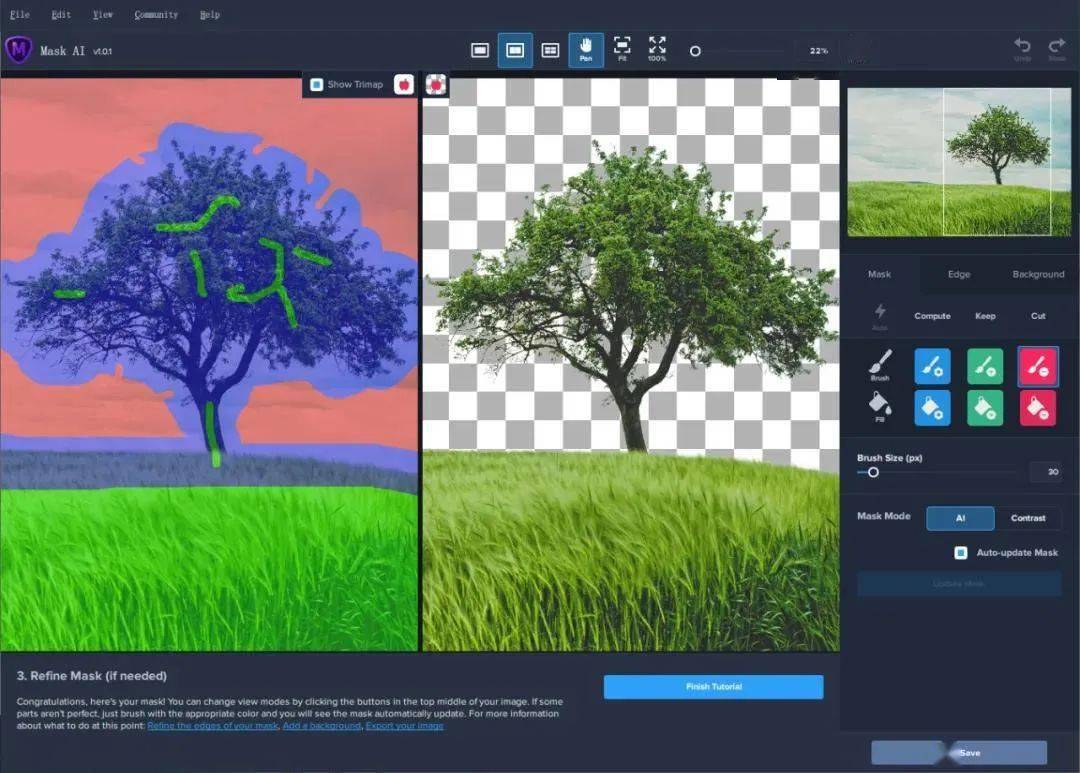Zoom to 100% using toolbar icon
The height and width of the screenshot is (773, 1080).
(657, 49)
